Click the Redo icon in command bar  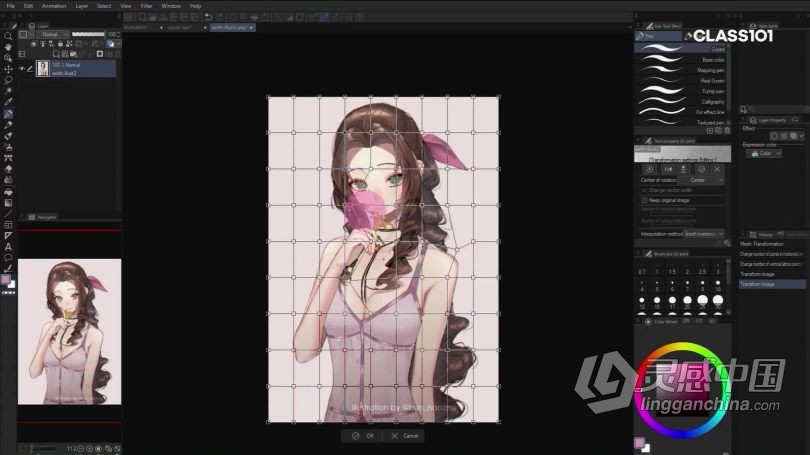click(x=219, y=17)
